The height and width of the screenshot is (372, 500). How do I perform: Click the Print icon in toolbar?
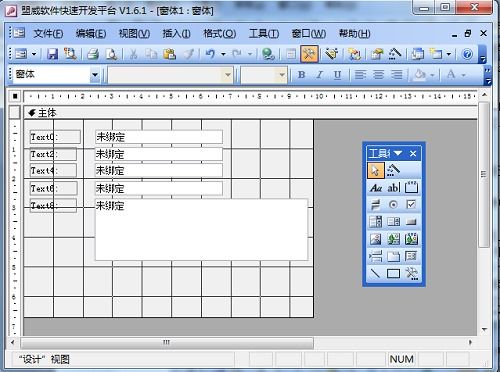click(93, 54)
